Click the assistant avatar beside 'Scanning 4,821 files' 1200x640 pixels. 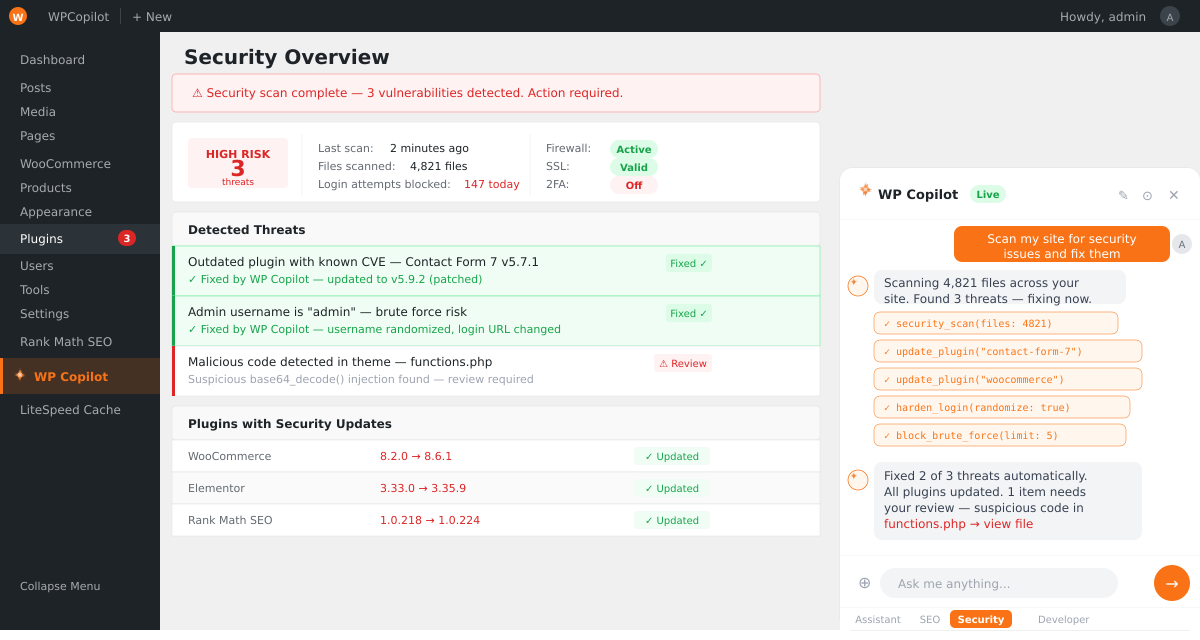(858, 286)
